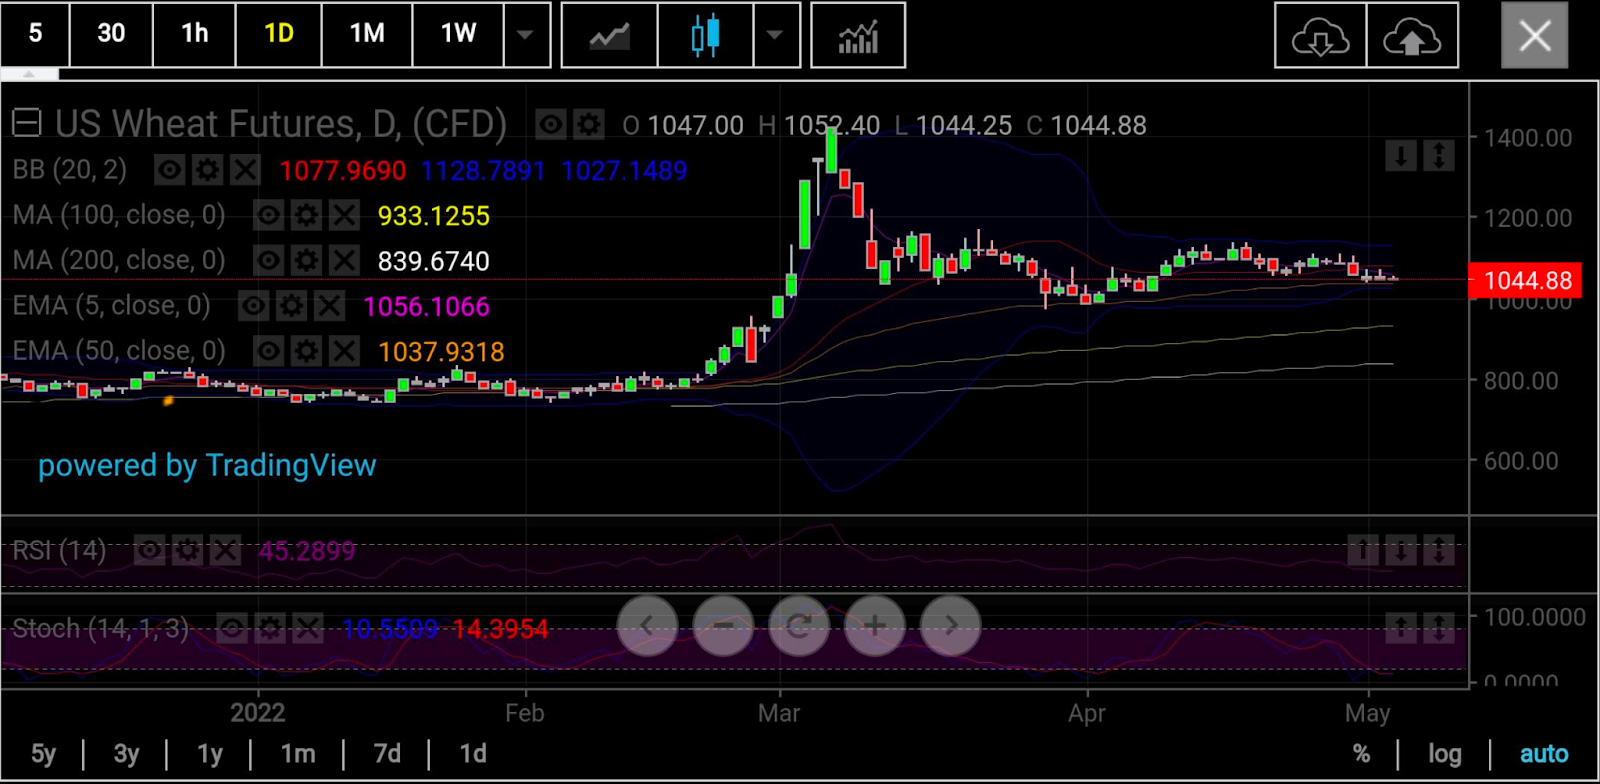Maximize the Stoch pane
Image resolution: width=1600 pixels, height=784 pixels.
[1439, 628]
